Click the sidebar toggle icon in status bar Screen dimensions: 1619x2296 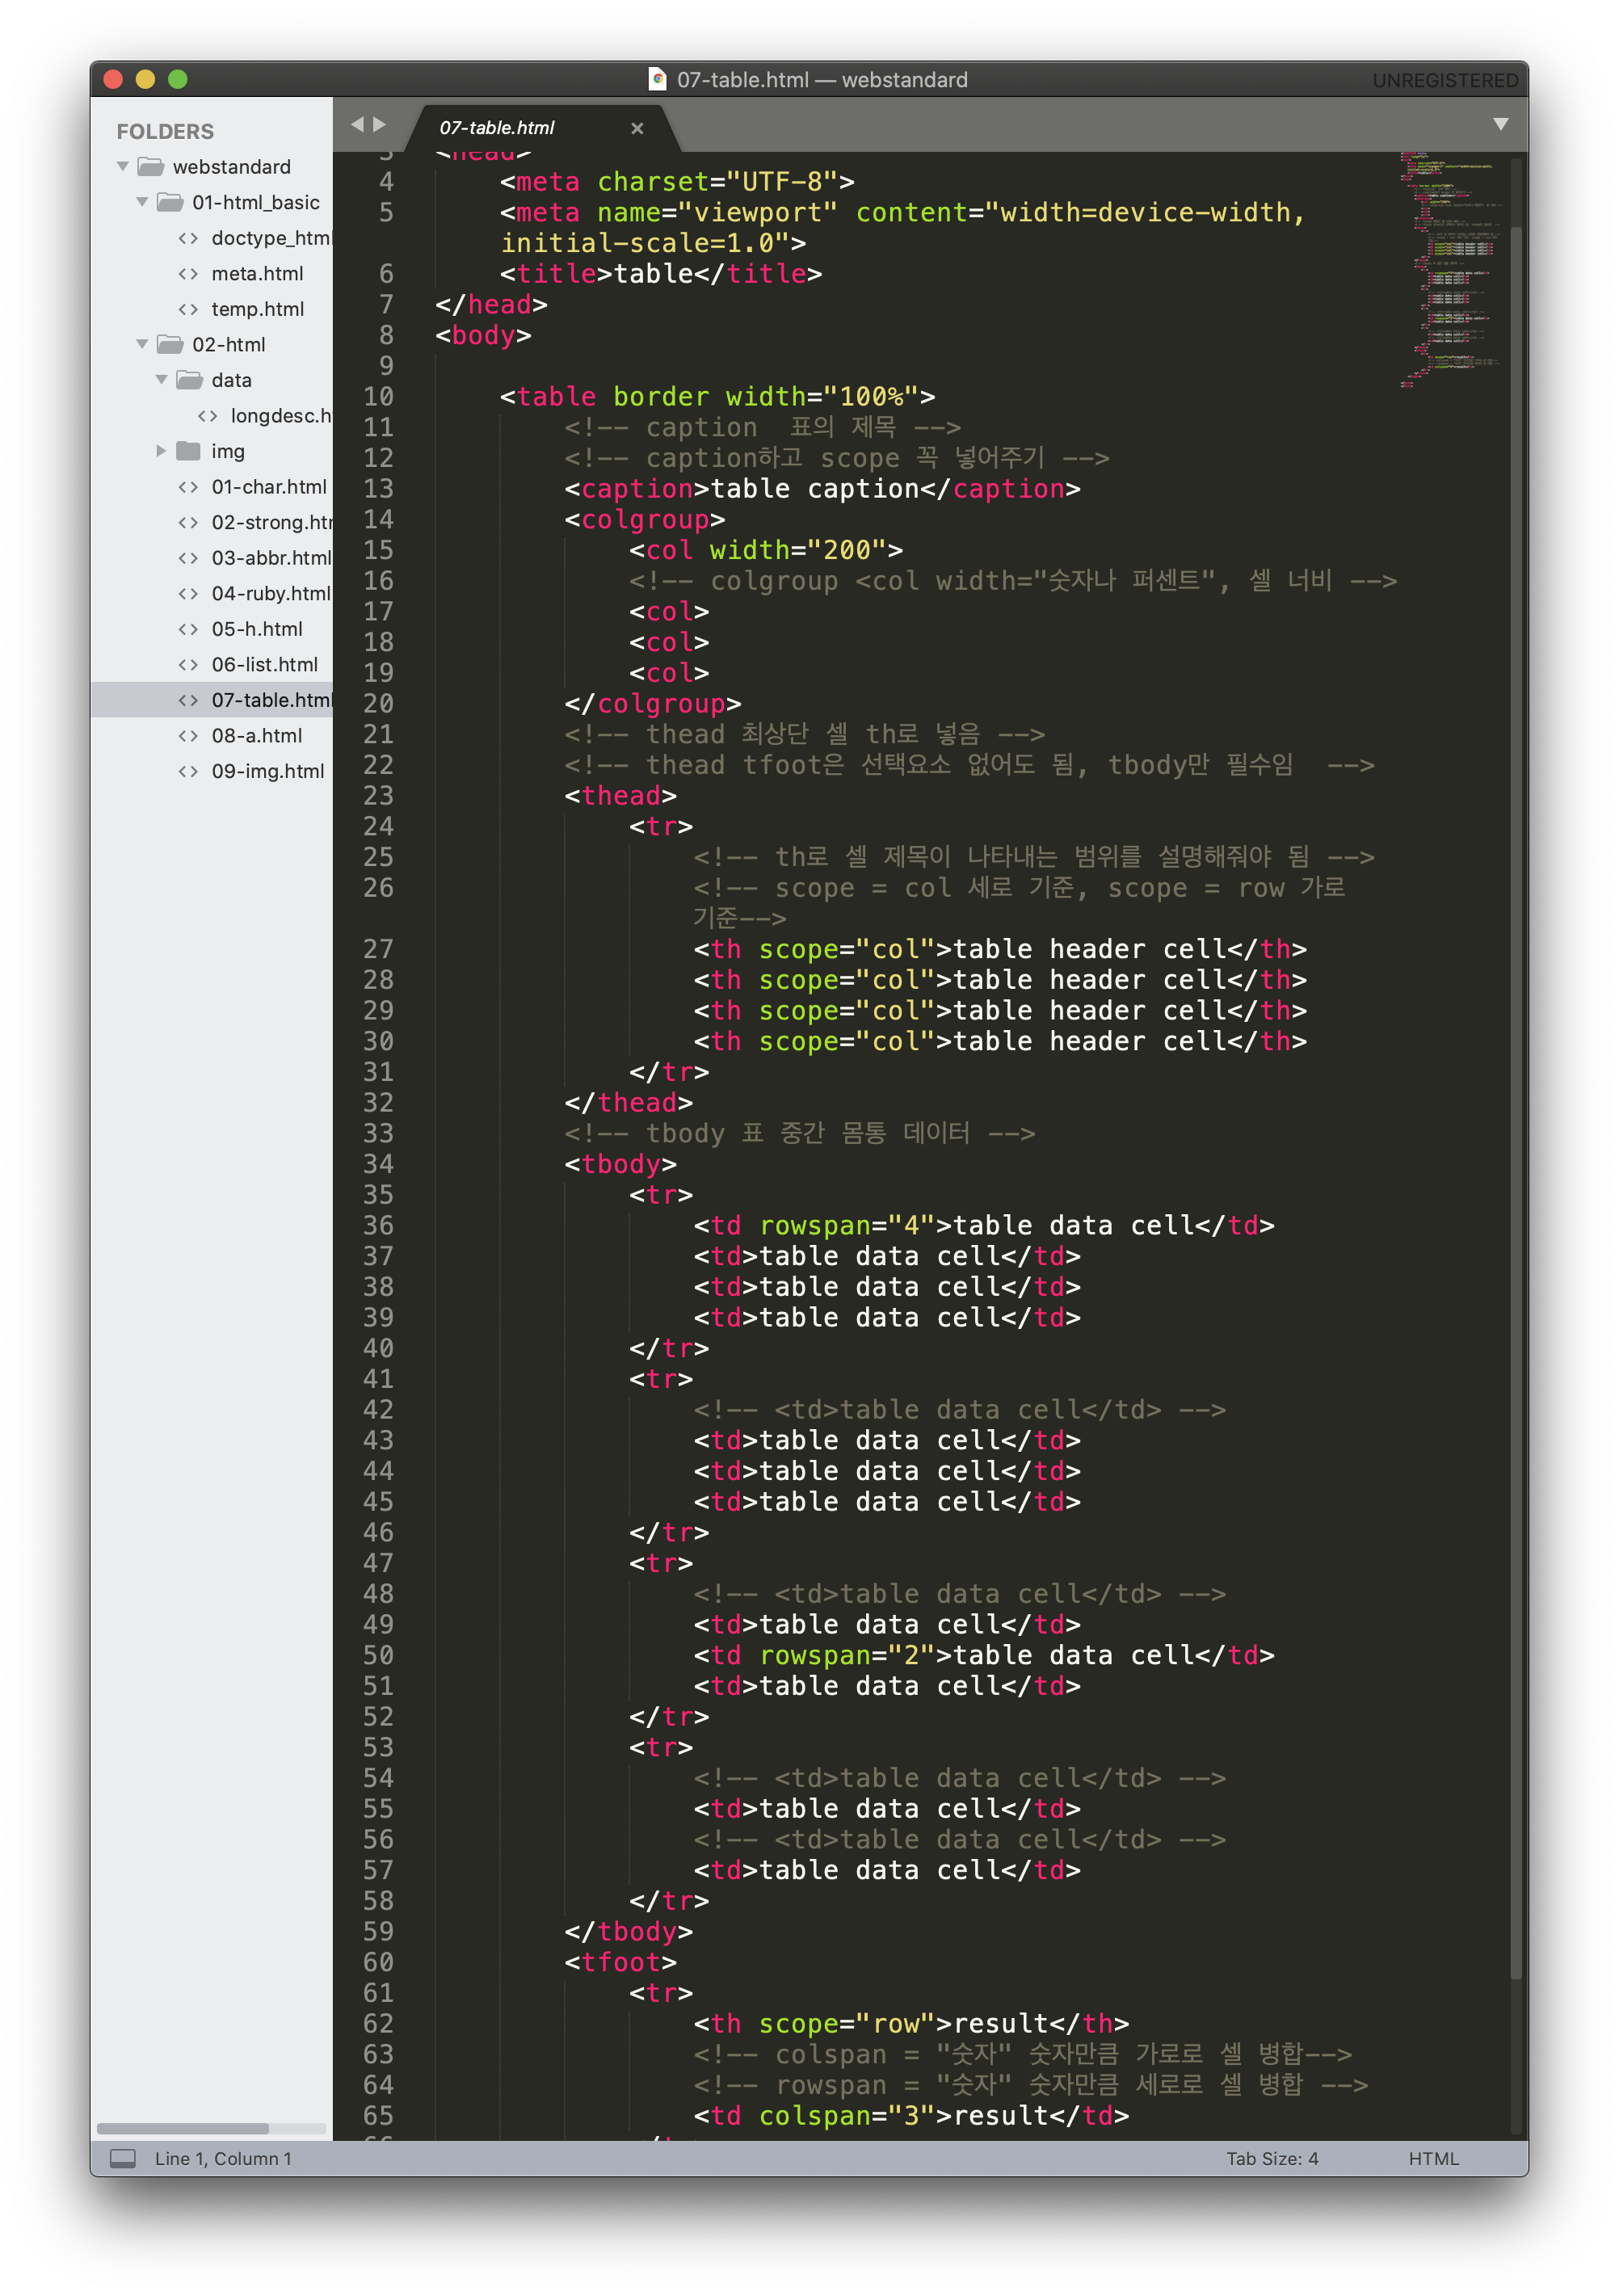(x=122, y=2158)
